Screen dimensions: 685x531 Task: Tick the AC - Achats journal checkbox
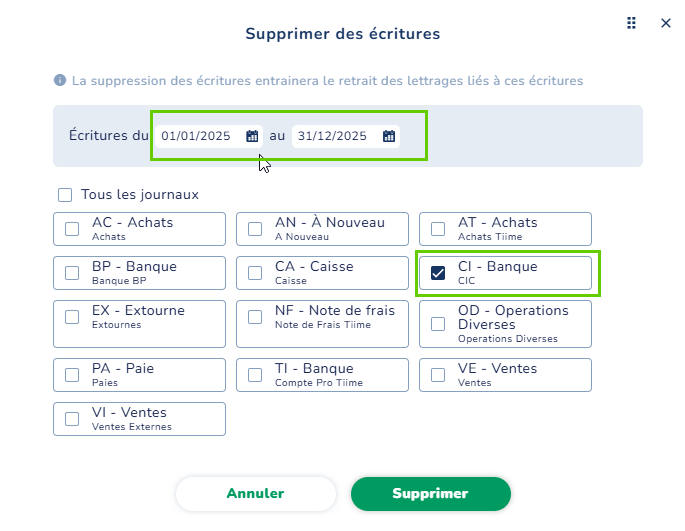pos(72,229)
